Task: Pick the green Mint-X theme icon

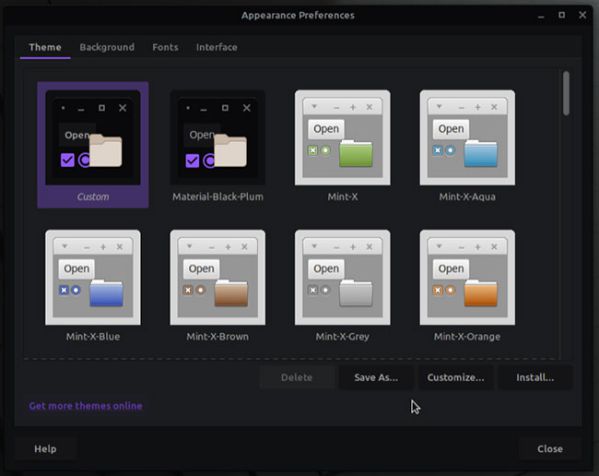Action: (x=342, y=138)
